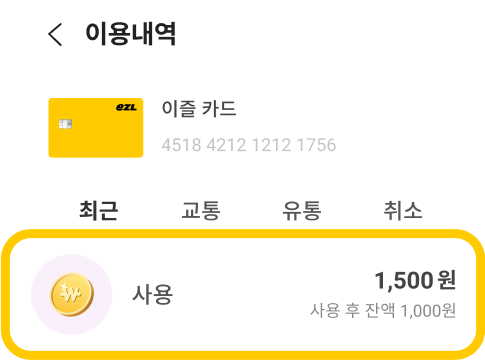Click the 1,500원 amount

[x=415, y=280]
